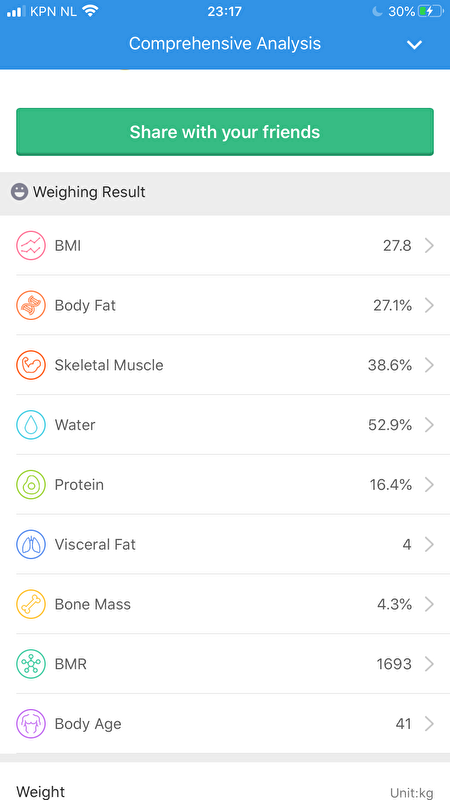Tap the blue Water droplet icon
The image size is (450, 800).
[31, 425]
